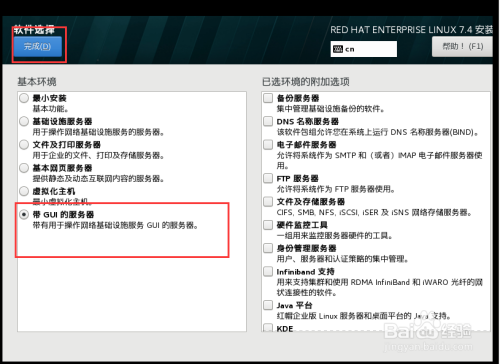Click the DNS 名称服务器 label text
500x364 pixels.
pyautogui.click(x=308, y=121)
